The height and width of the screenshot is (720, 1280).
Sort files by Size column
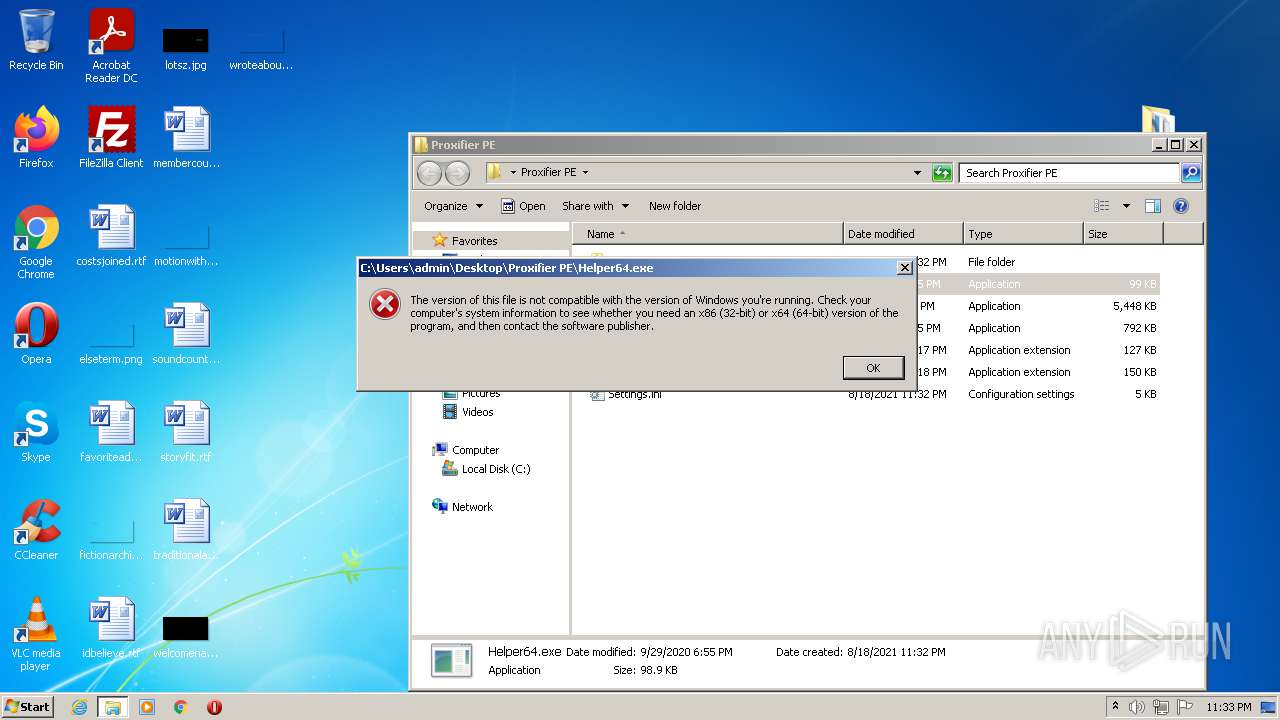click(1123, 234)
